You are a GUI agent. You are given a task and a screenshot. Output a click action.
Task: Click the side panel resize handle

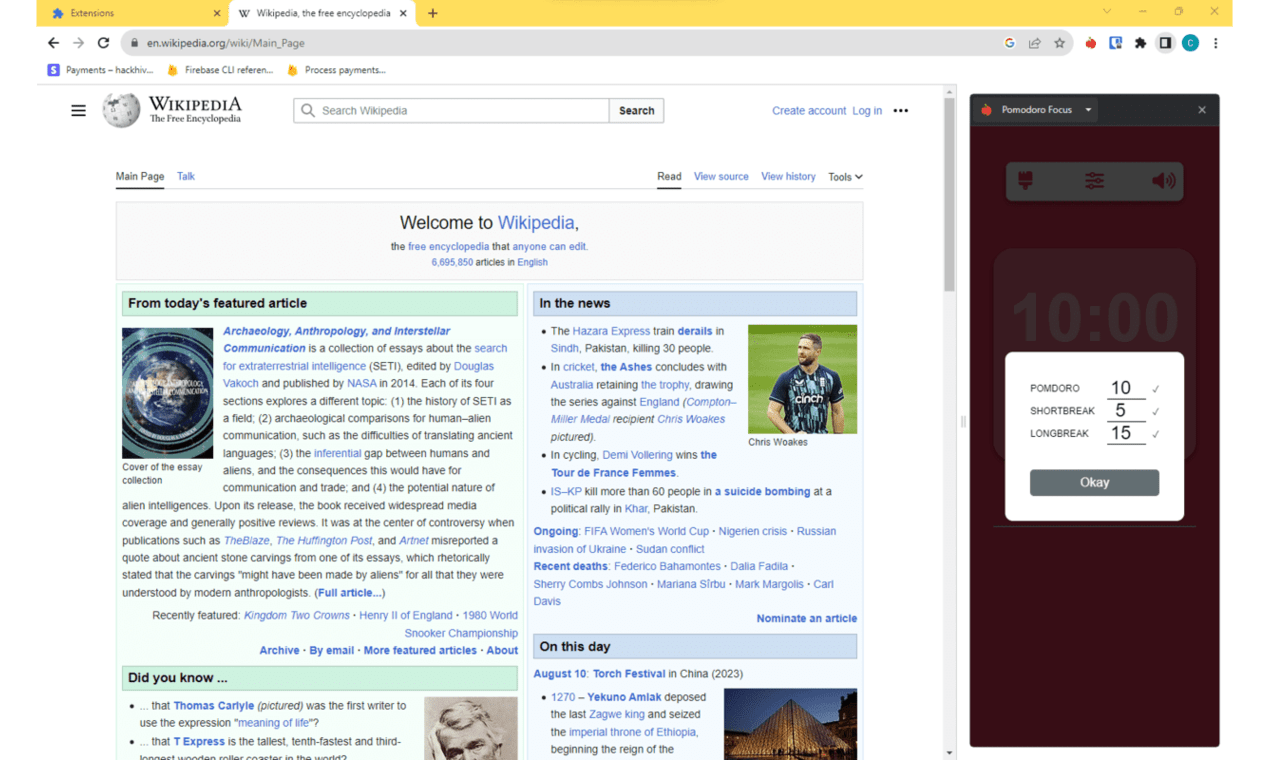point(963,422)
